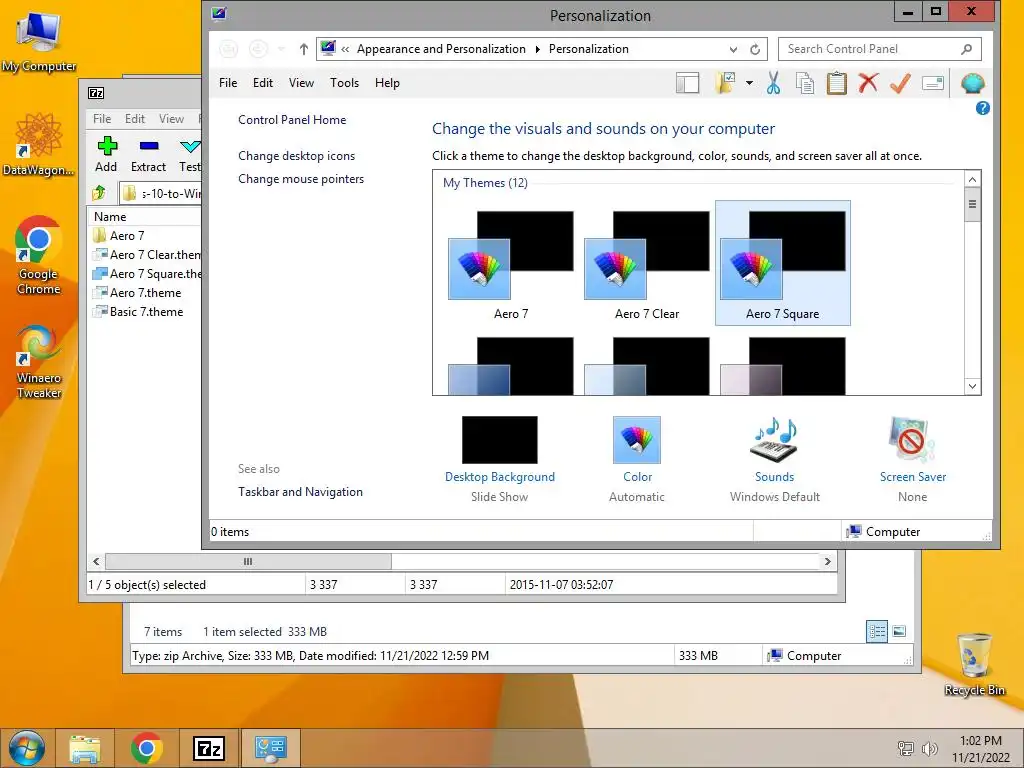Select the Aero 7 Clear theme
1024x768 pixels.
click(x=647, y=263)
